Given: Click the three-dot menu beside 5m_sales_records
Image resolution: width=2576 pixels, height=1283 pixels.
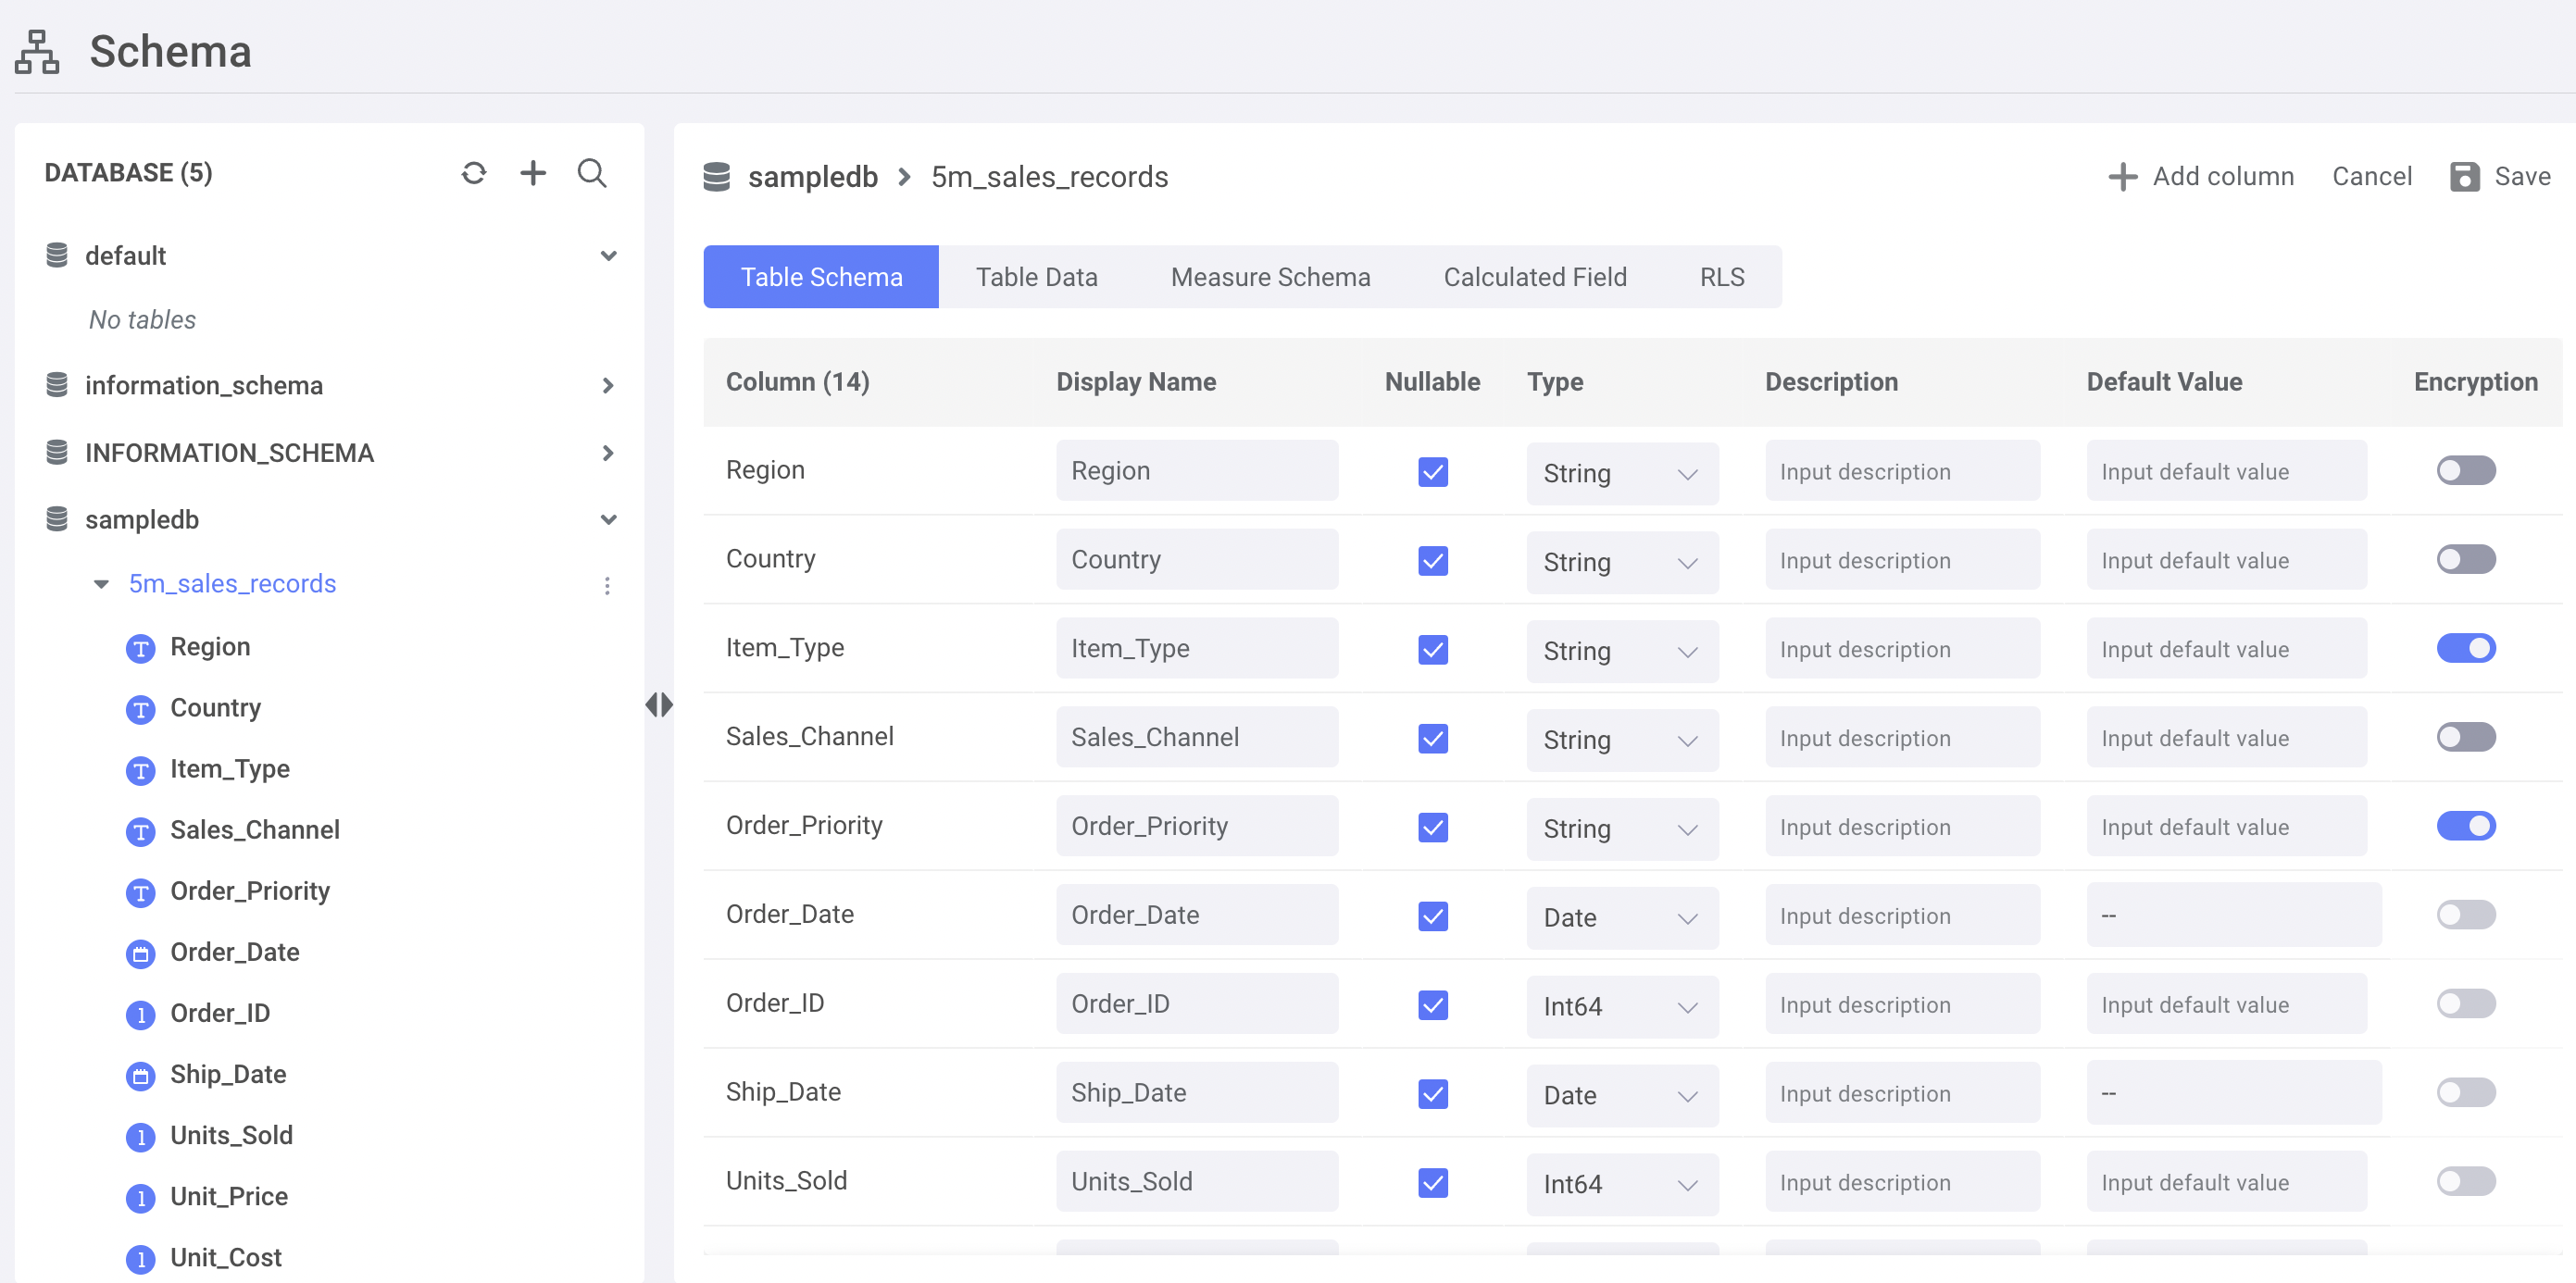Looking at the screenshot, I should 607,585.
